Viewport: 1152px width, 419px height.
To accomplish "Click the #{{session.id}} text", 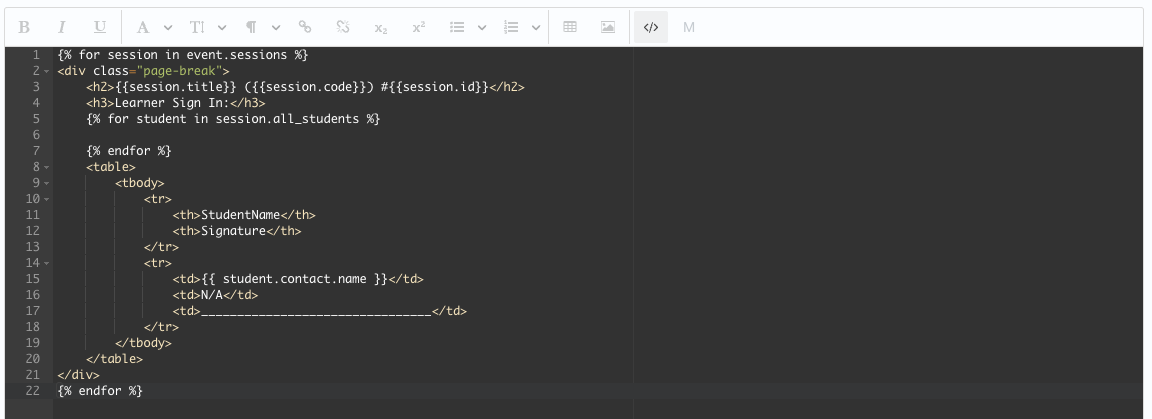I will point(435,87).
